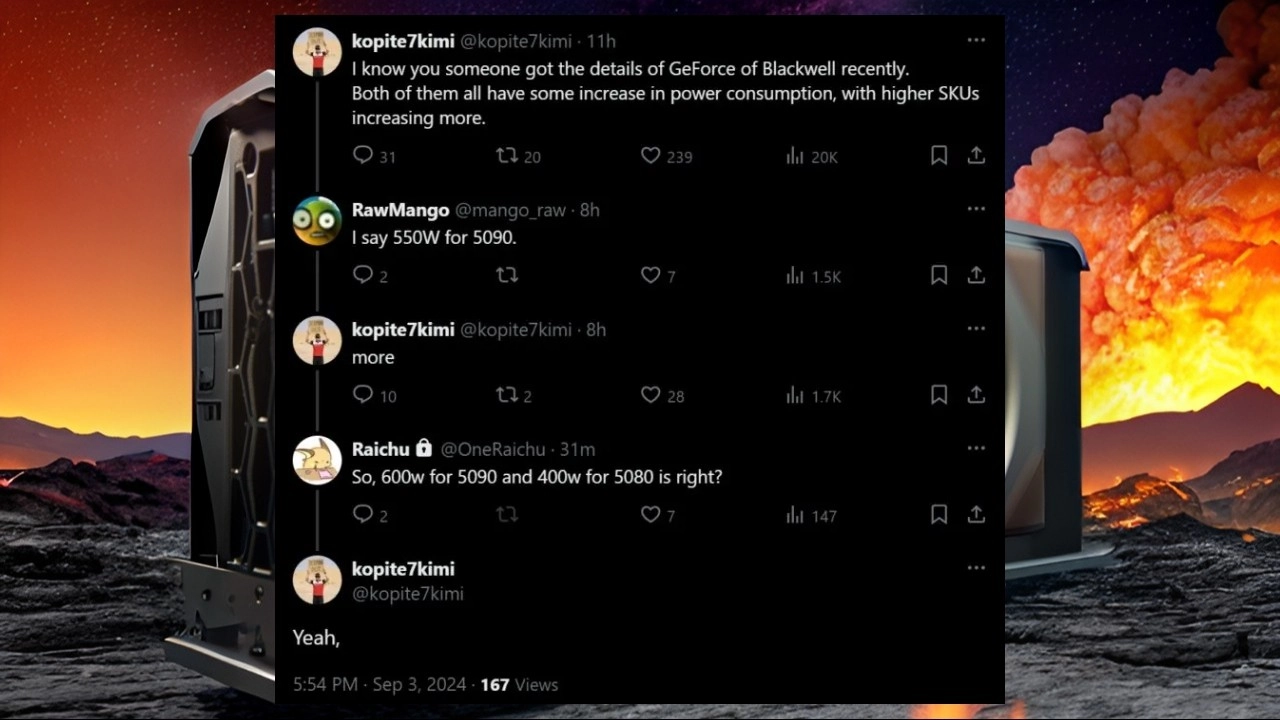
Task: Open more options on RawMango's tweet
Action: [x=976, y=209]
